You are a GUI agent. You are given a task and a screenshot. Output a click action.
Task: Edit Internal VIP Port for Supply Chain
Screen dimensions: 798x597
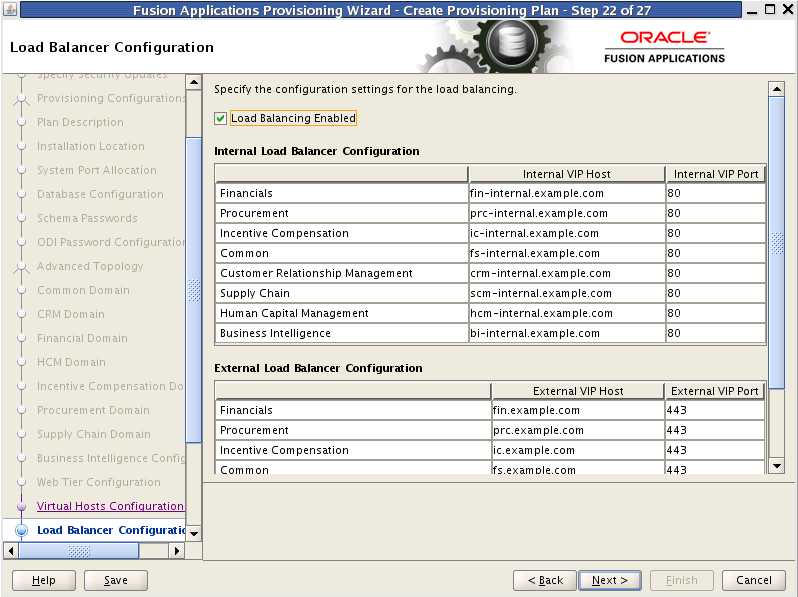pos(716,293)
